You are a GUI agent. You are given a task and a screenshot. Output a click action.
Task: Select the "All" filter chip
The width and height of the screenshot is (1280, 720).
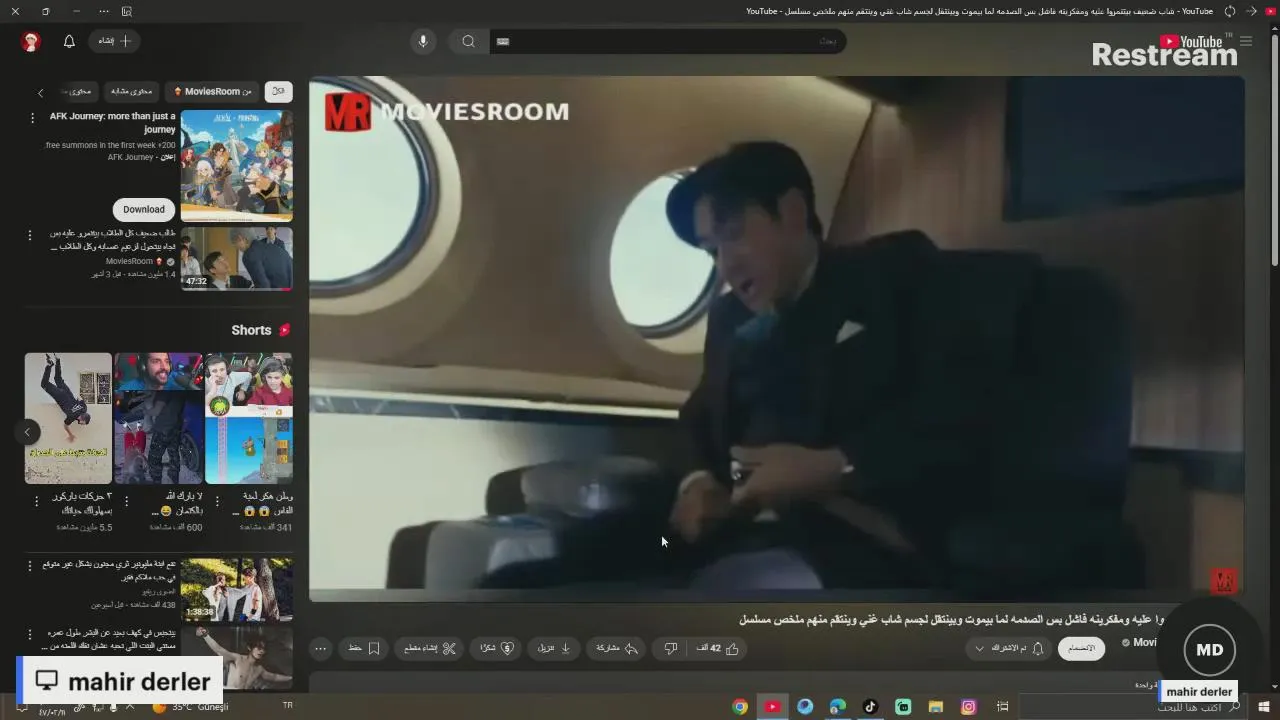(x=278, y=91)
